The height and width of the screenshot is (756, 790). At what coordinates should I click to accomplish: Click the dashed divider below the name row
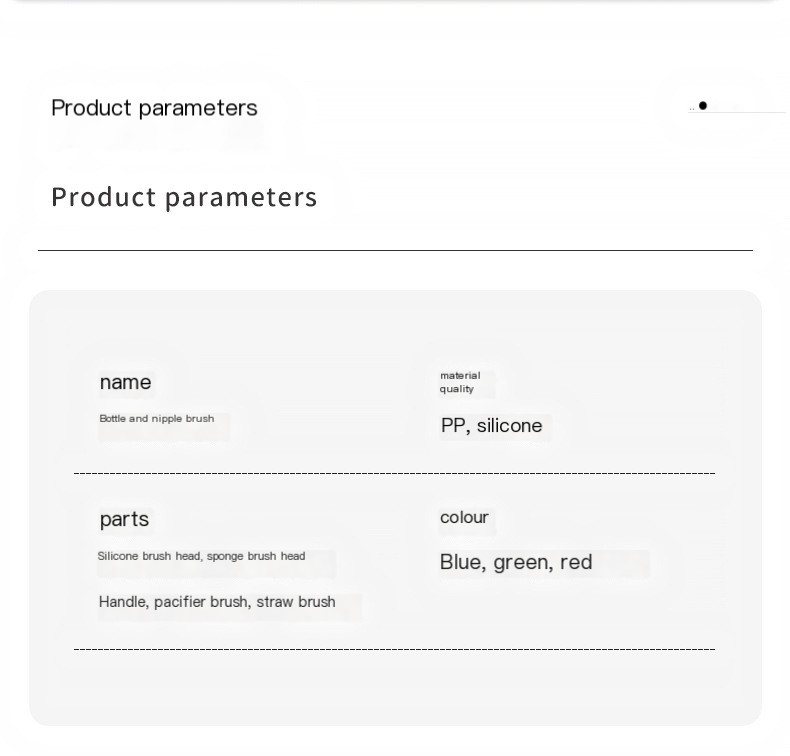click(394, 473)
